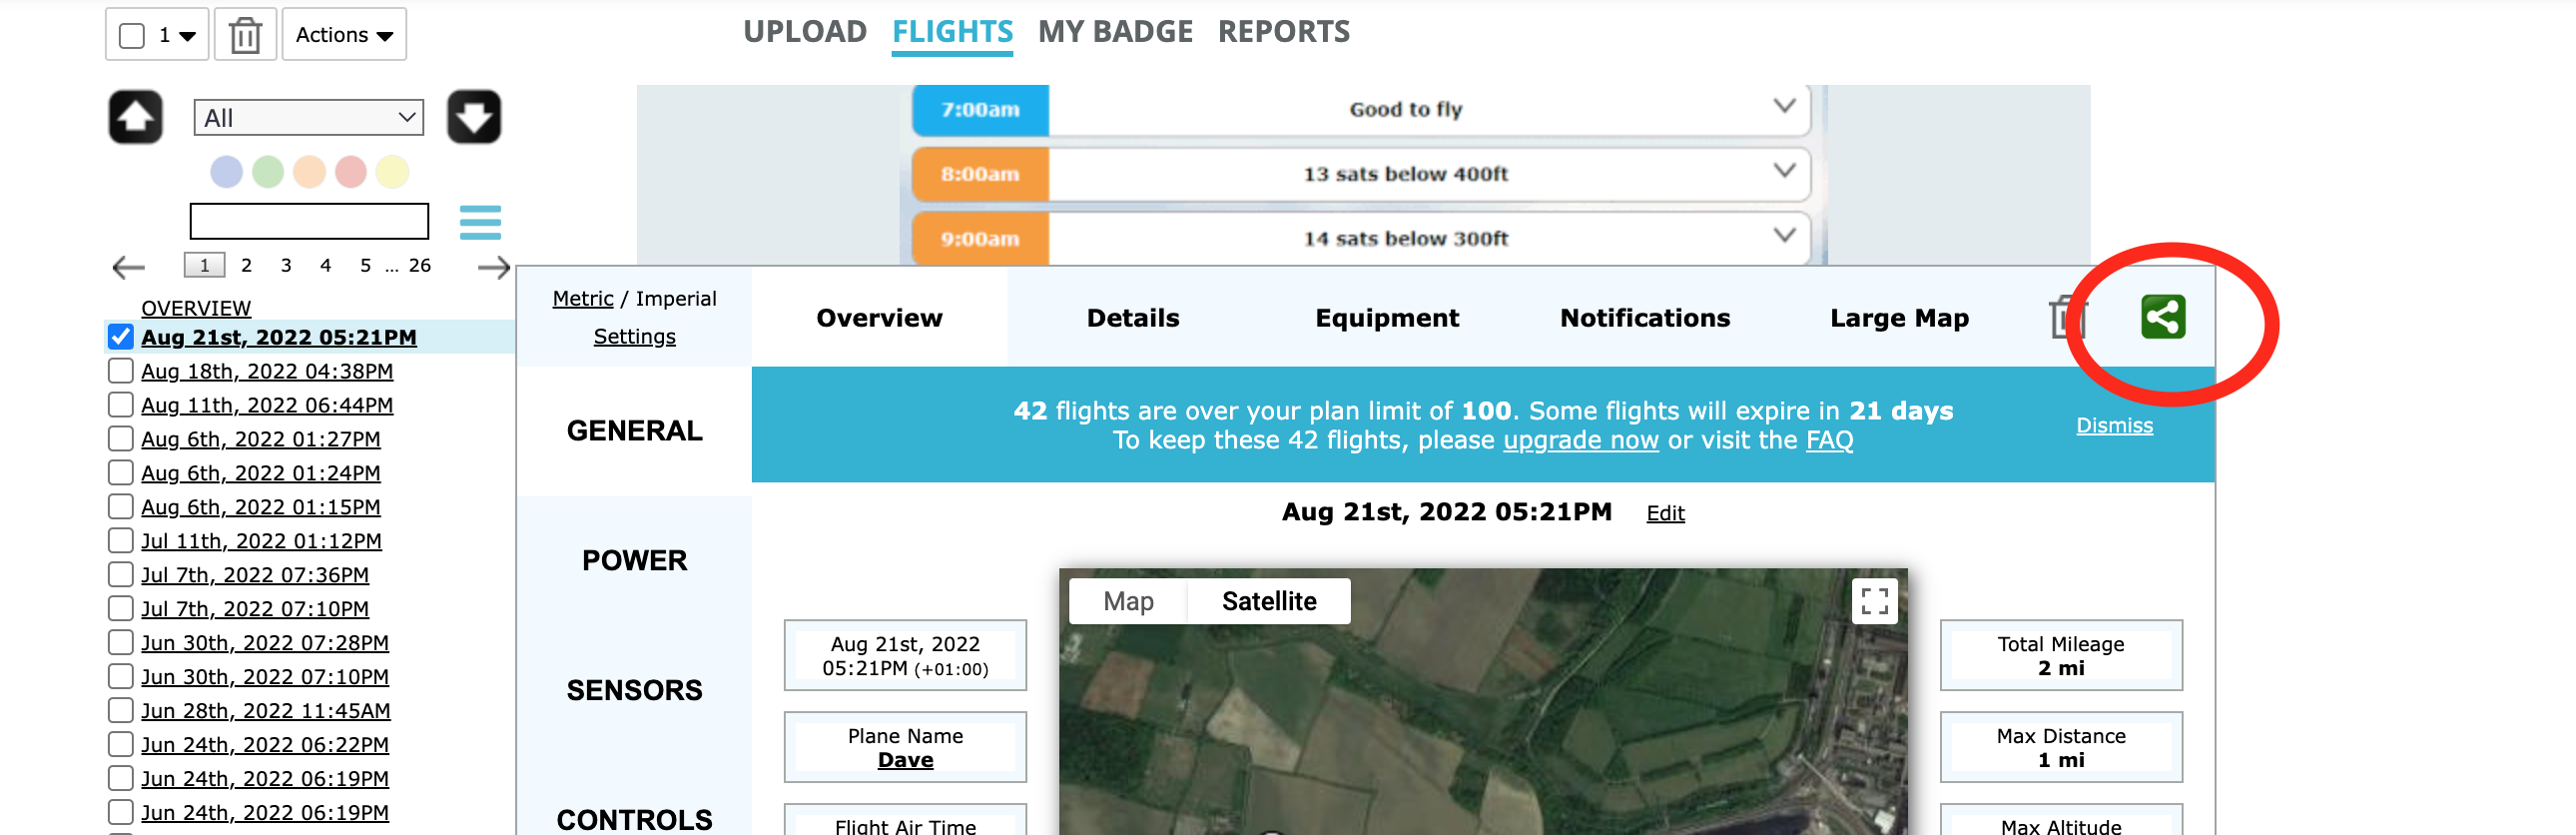
Task: Click the trash icon beside Large Map
Action: tap(2064, 318)
